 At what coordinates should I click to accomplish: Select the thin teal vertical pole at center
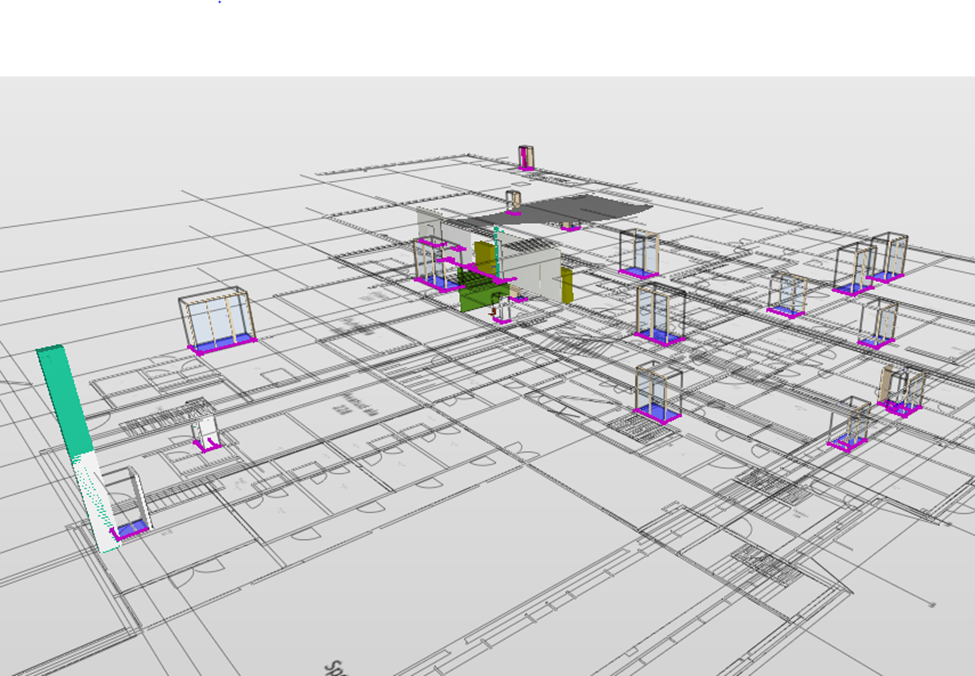click(x=497, y=254)
